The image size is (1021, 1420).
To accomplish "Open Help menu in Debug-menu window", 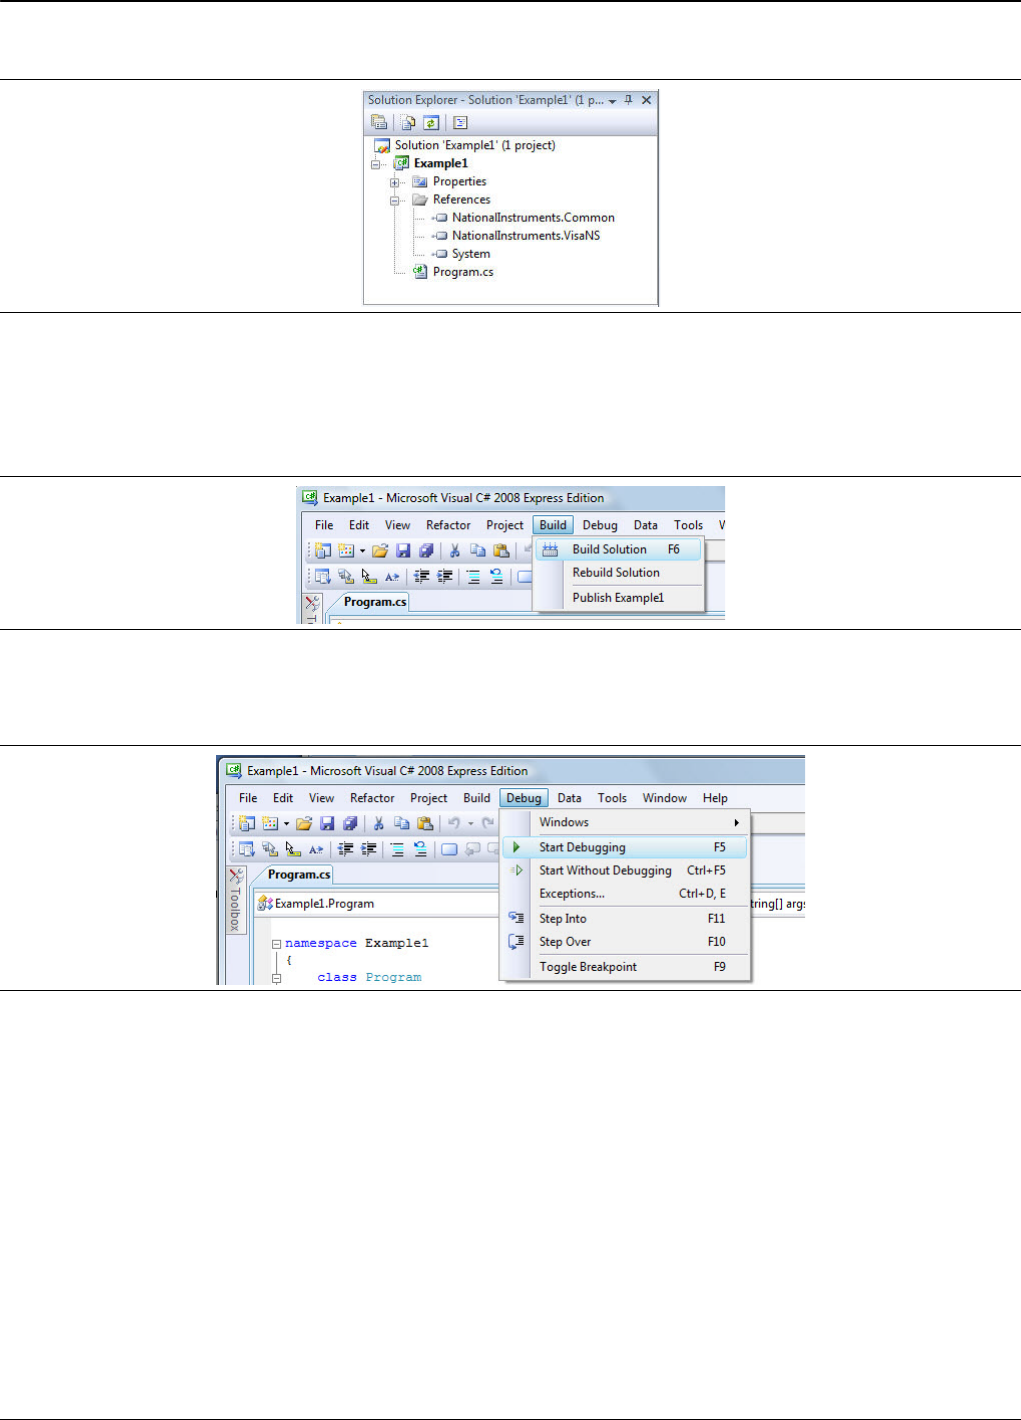I will [715, 798].
